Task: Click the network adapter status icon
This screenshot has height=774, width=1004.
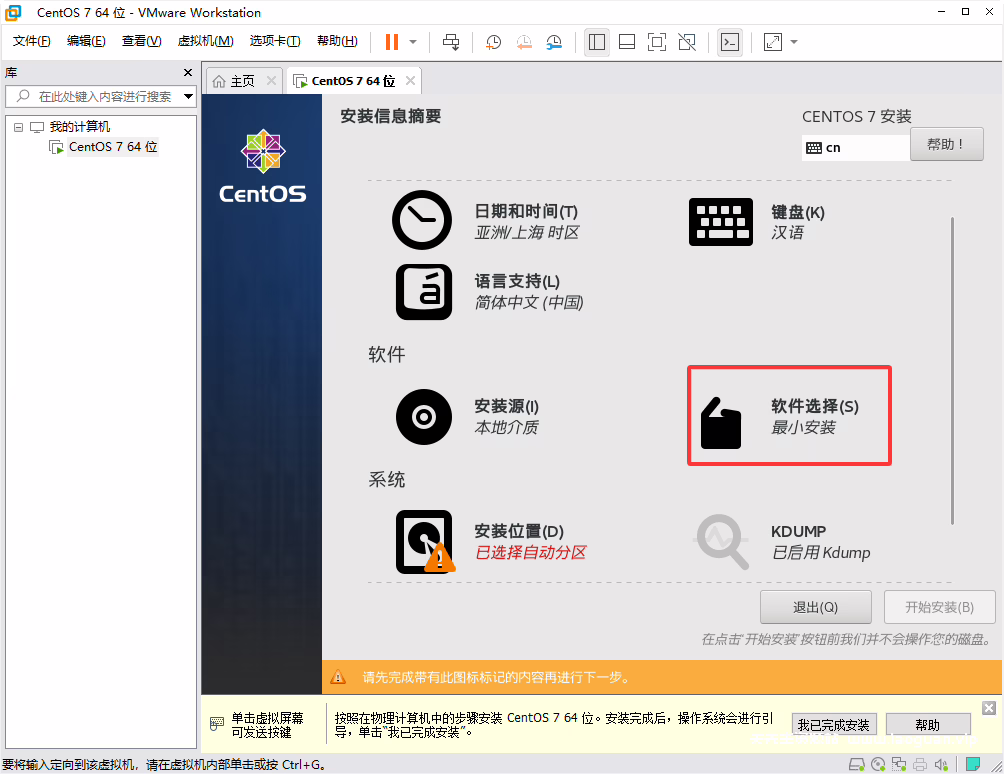Action: [x=899, y=764]
